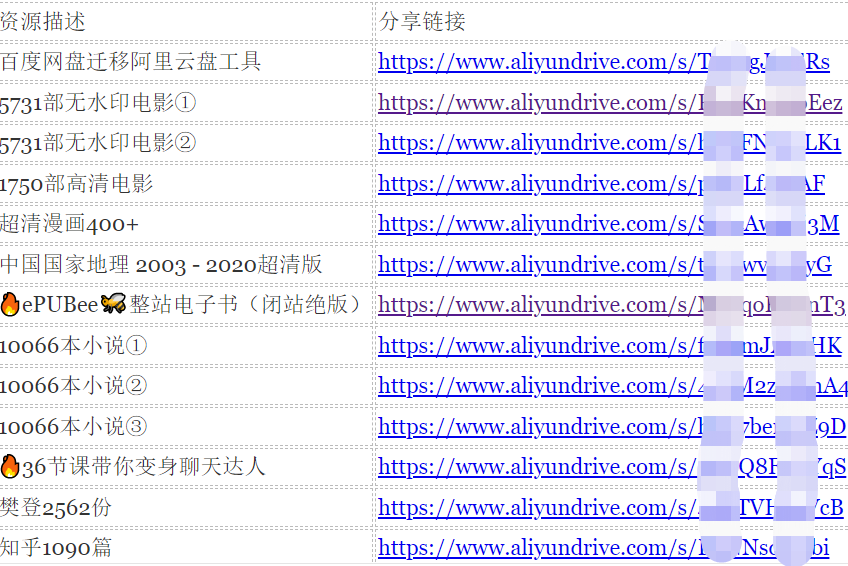
Task: Open the share link for ePUBee整站电子书
Action: click(612, 305)
